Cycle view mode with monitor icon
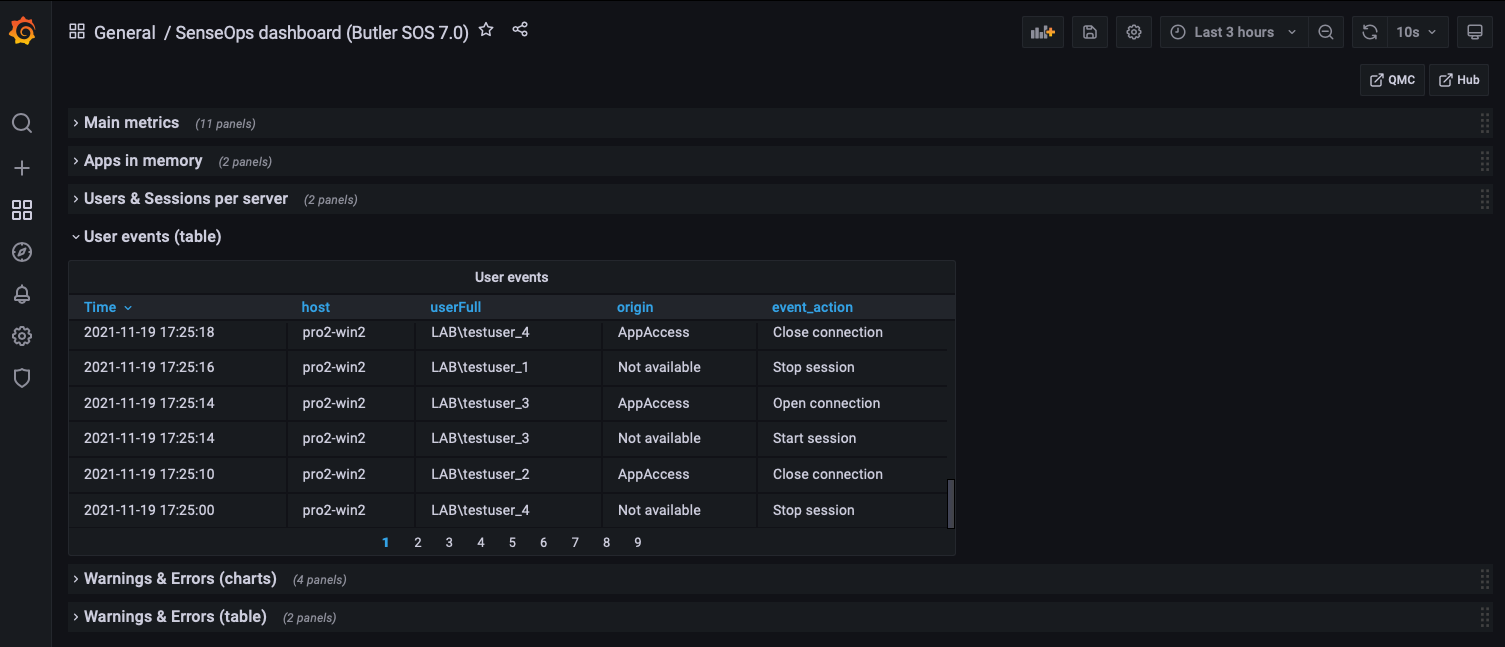 (1474, 32)
